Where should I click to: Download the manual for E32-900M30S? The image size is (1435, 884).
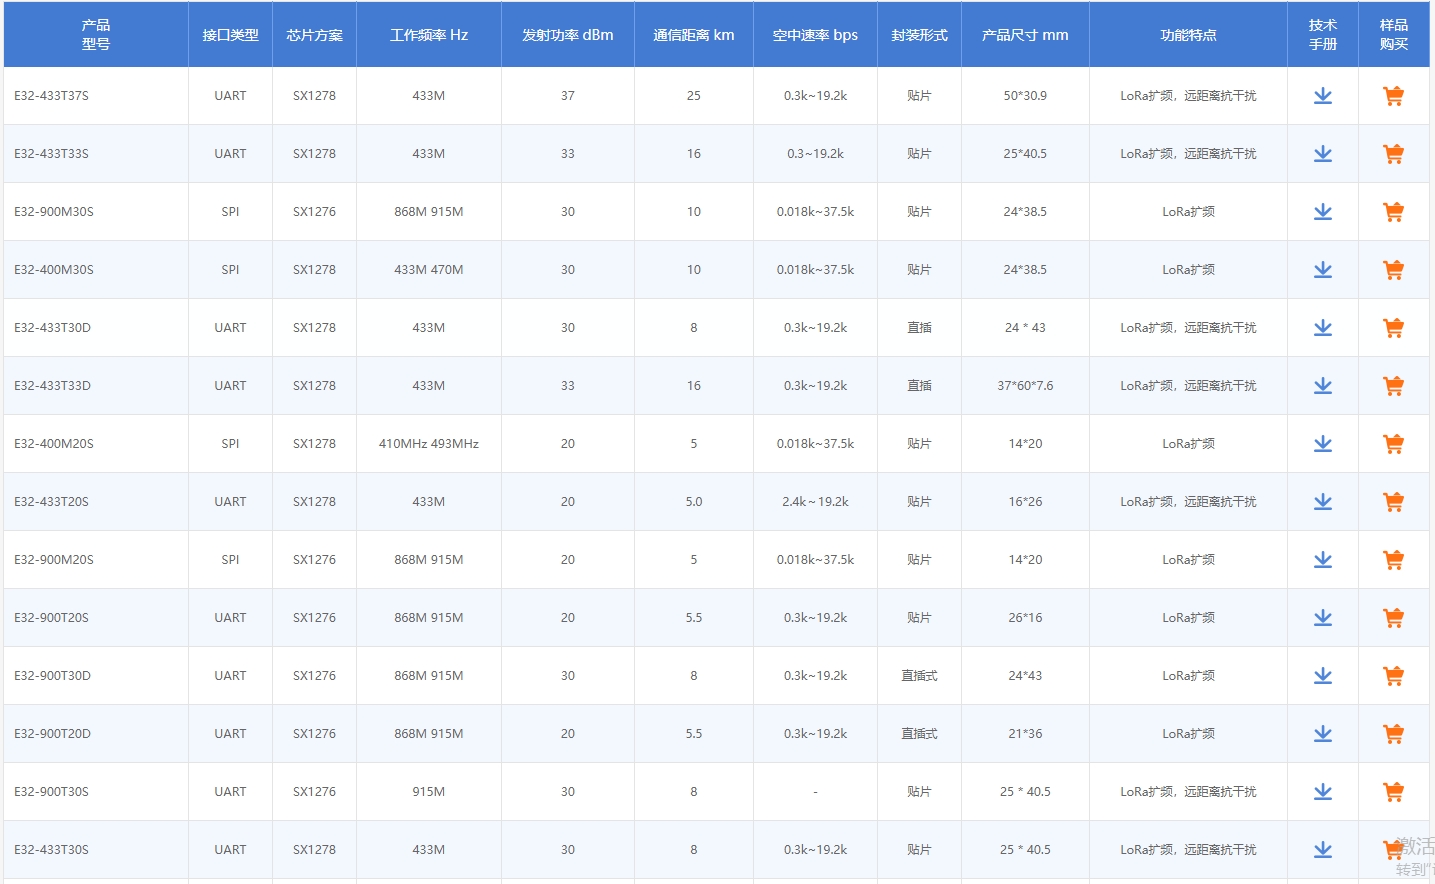coord(1322,212)
